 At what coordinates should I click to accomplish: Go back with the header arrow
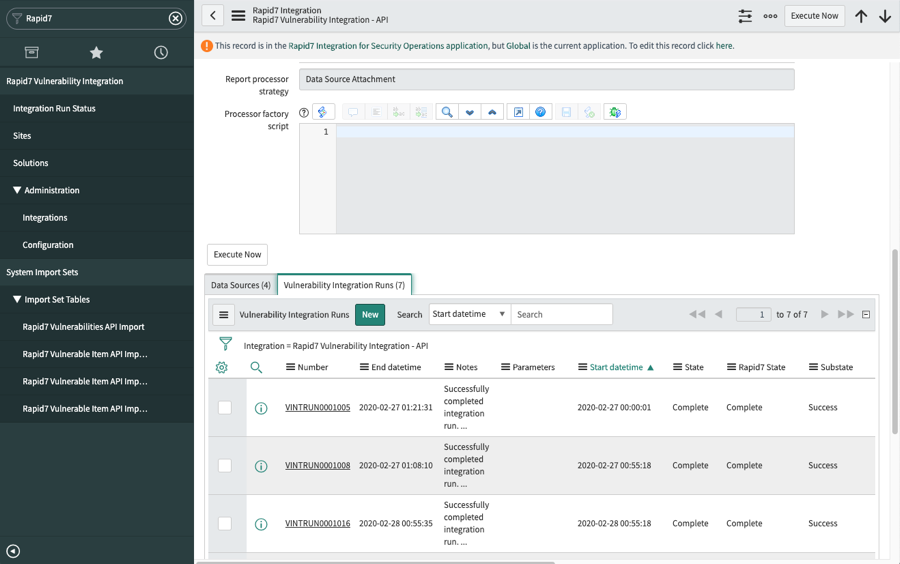coord(213,15)
